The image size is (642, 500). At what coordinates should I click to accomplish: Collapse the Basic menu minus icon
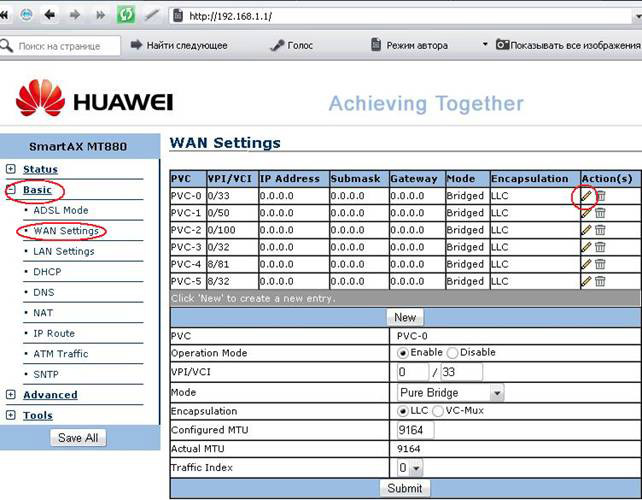point(11,189)
